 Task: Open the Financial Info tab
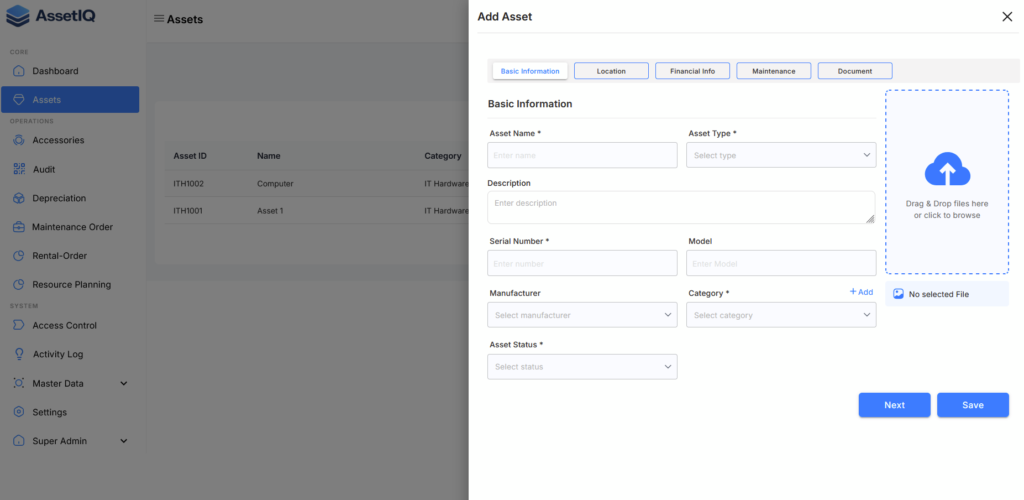click(692, 71)
